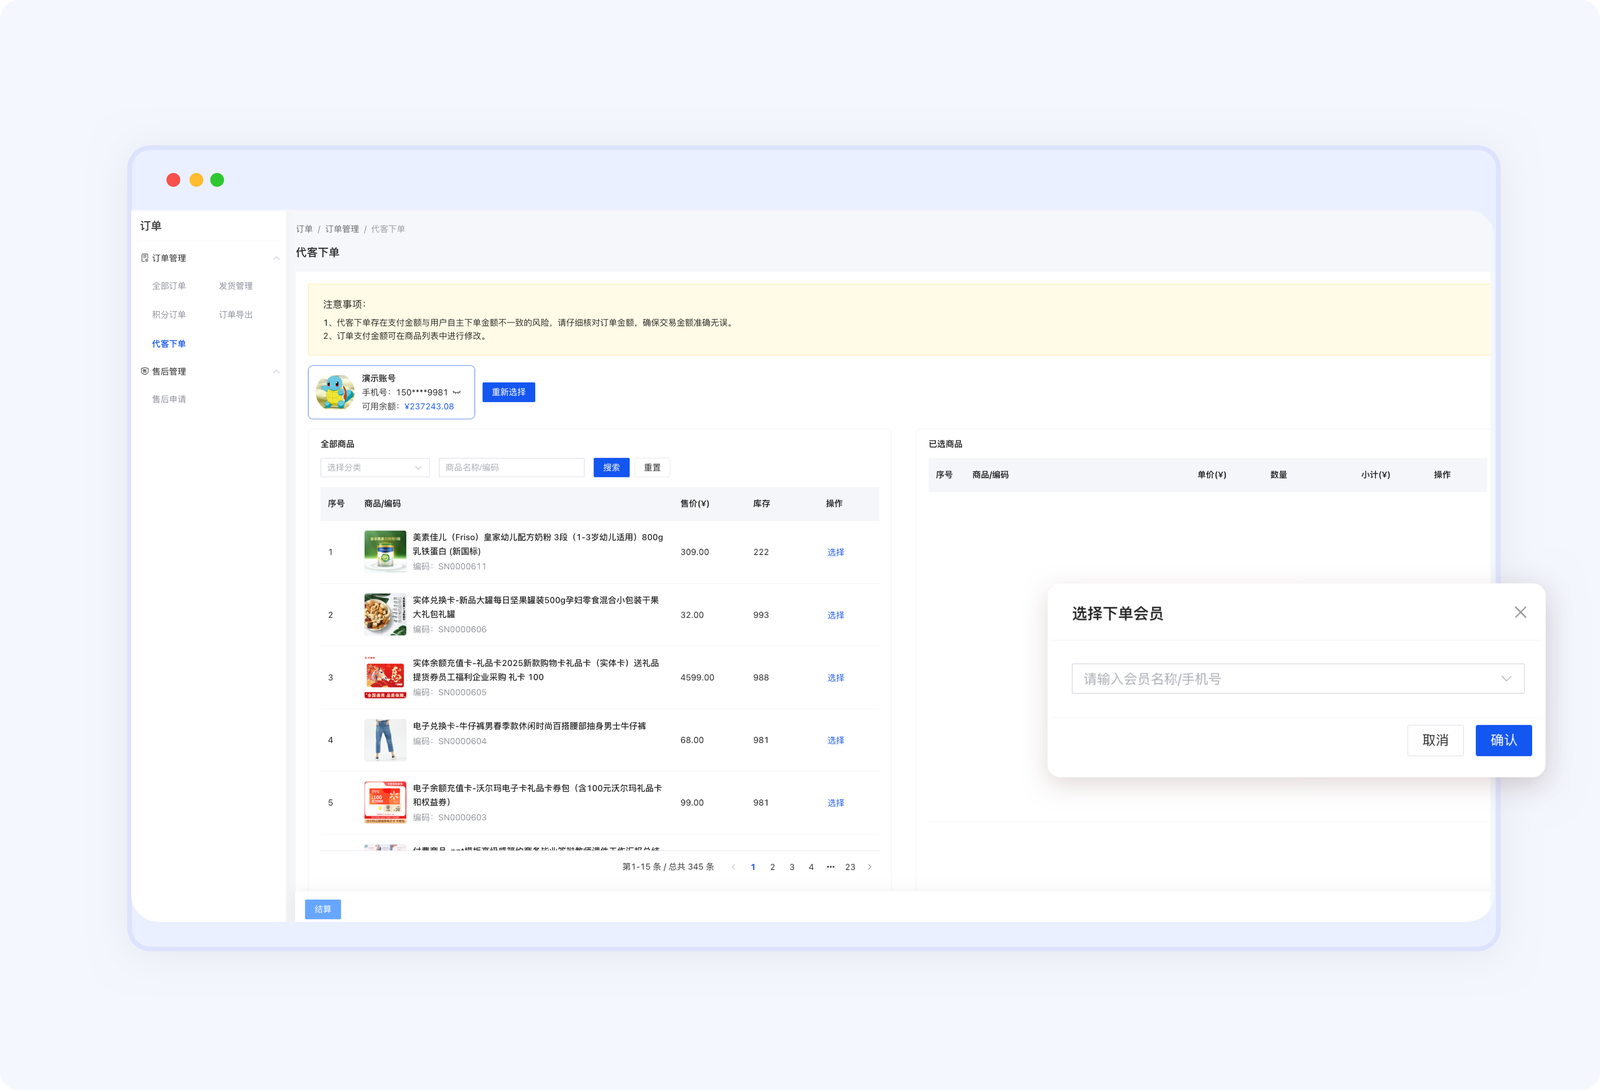
Task: Focus the 商品名称/编码 search field
Action: click(511, 467)
